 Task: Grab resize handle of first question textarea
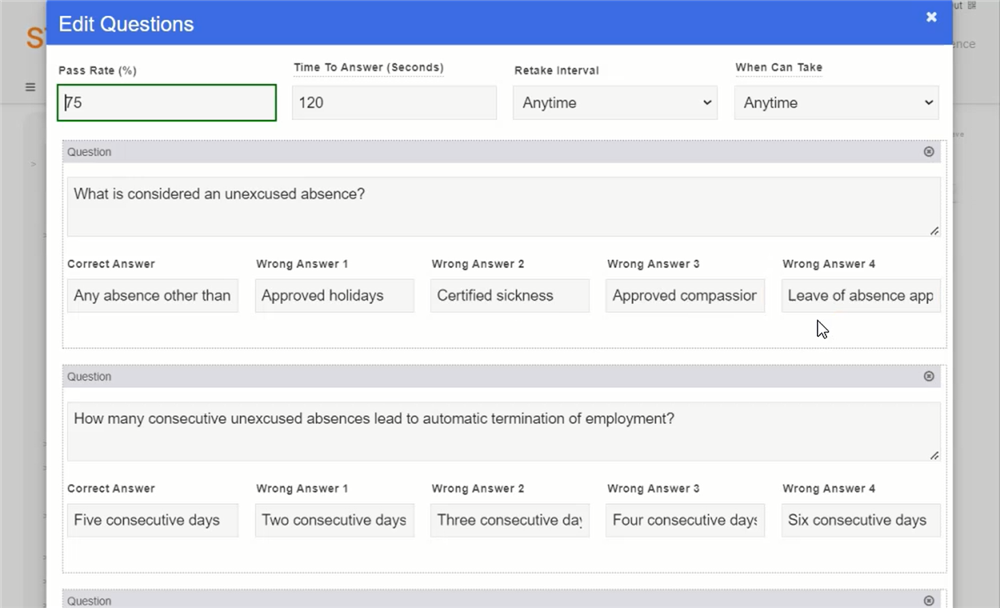coord(934,231)
